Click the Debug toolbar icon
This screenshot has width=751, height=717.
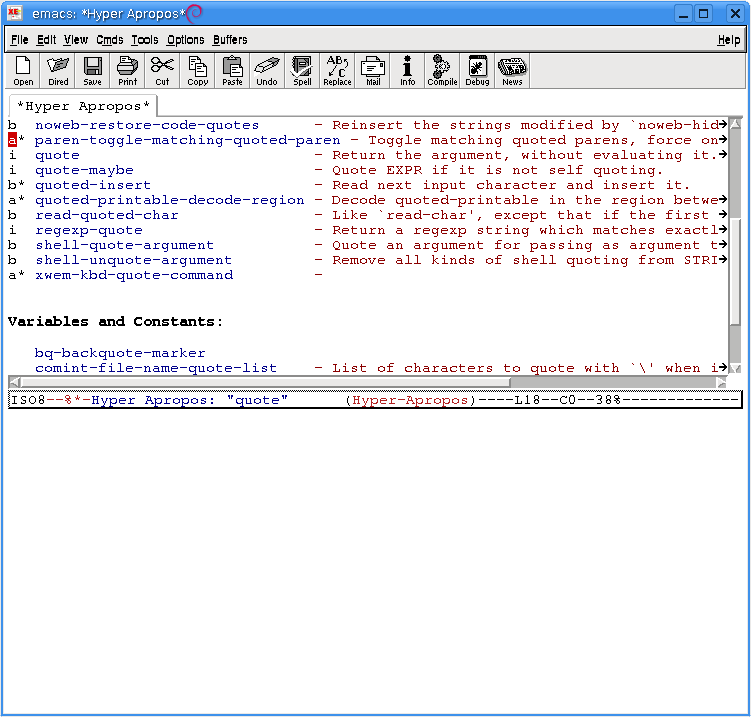point(477,70)
